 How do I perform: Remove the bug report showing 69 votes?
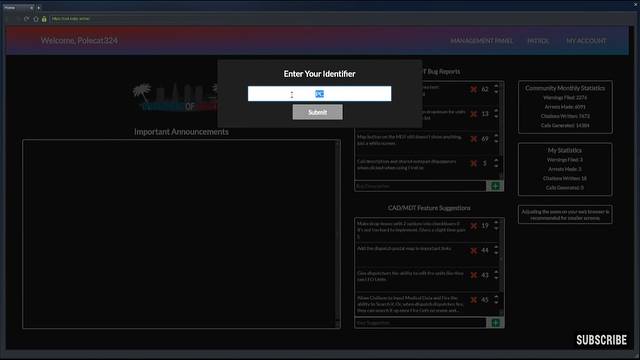(x=473, y=139)
